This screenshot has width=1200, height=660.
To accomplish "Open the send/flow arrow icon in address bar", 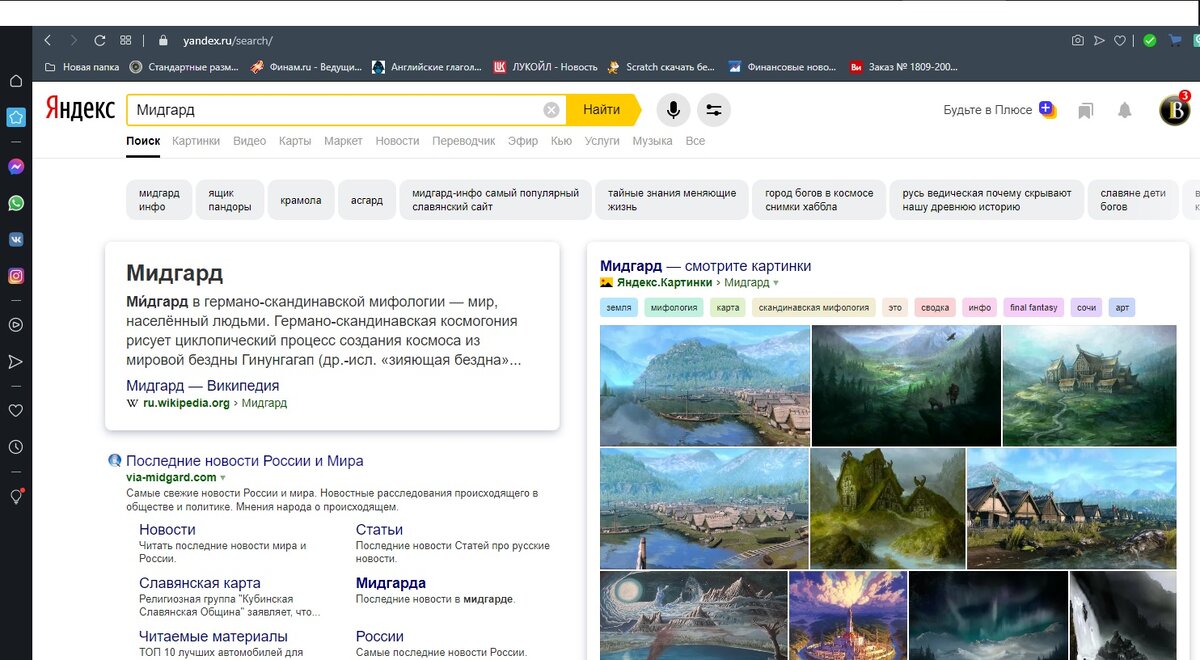I will 1099,41.
